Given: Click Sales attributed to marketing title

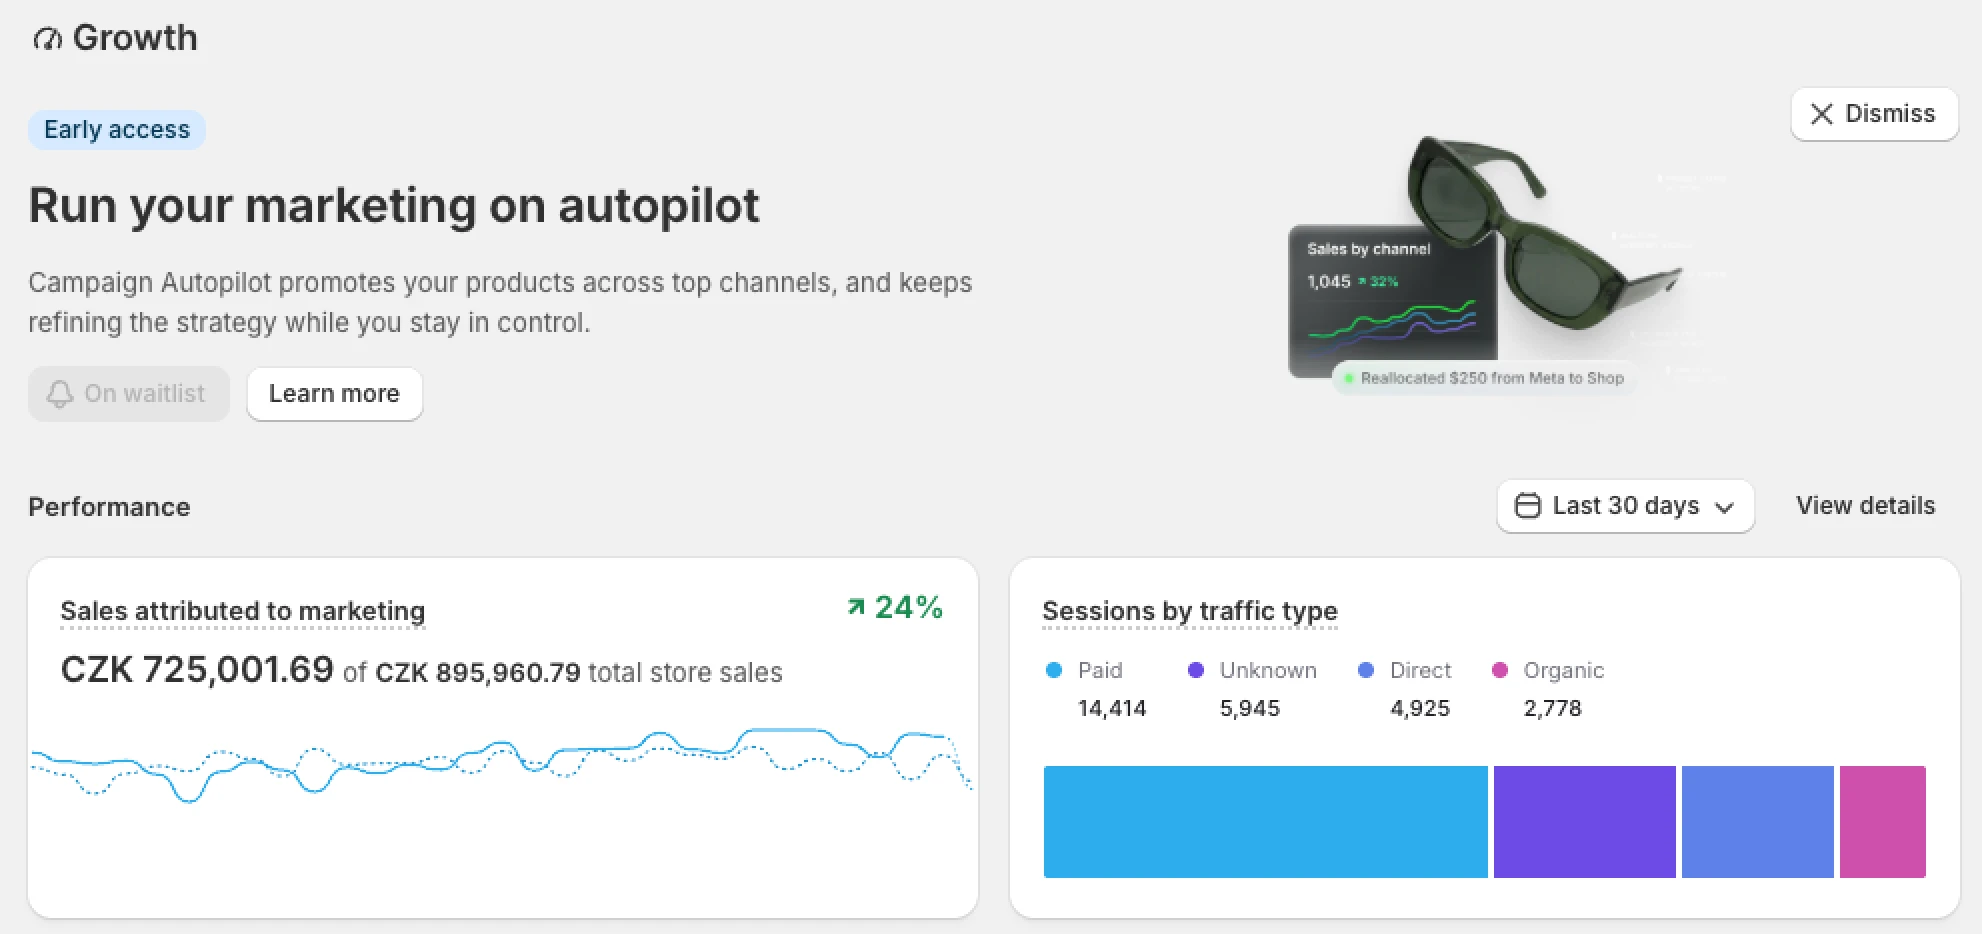Looking at the screenshot, I should pyautogui.click(x=243, y=611).
